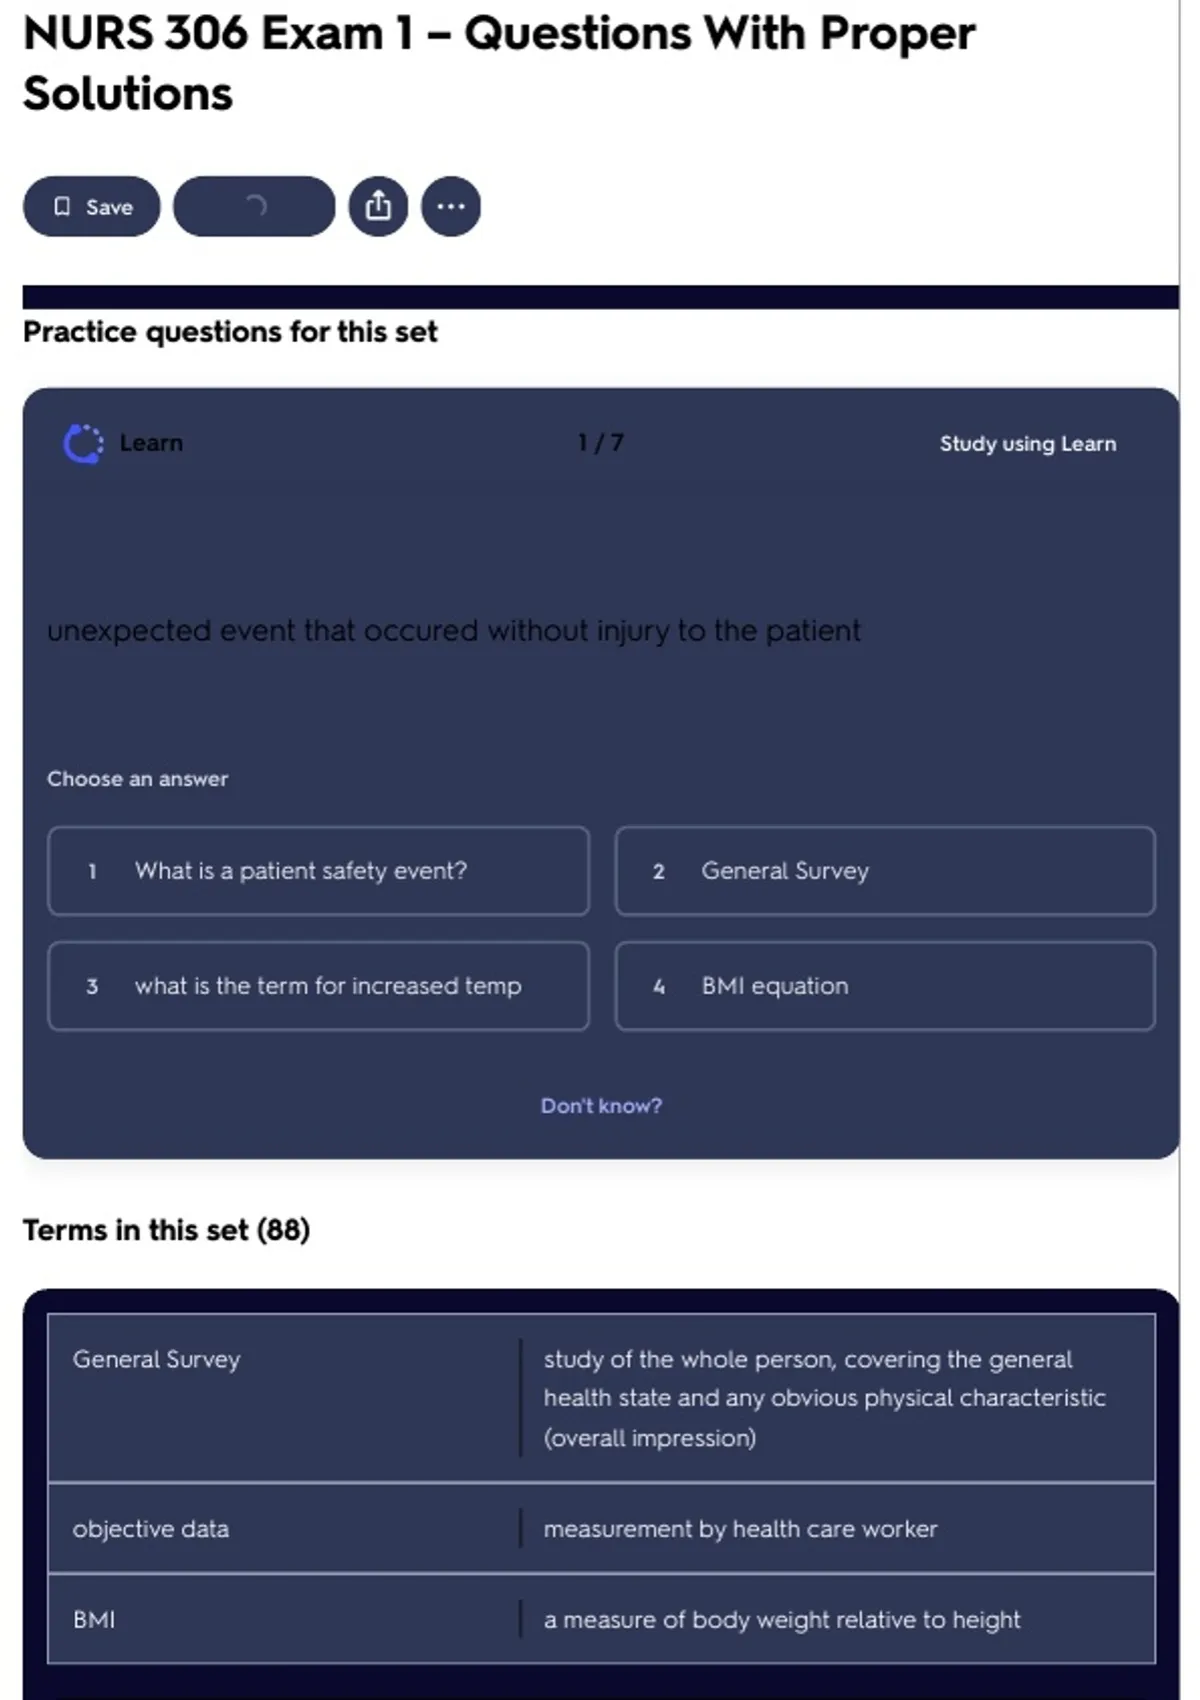The image size is (1200, 1700).
Task: Click the NURS 306 Exam 1 title
Action: [499, 63]
